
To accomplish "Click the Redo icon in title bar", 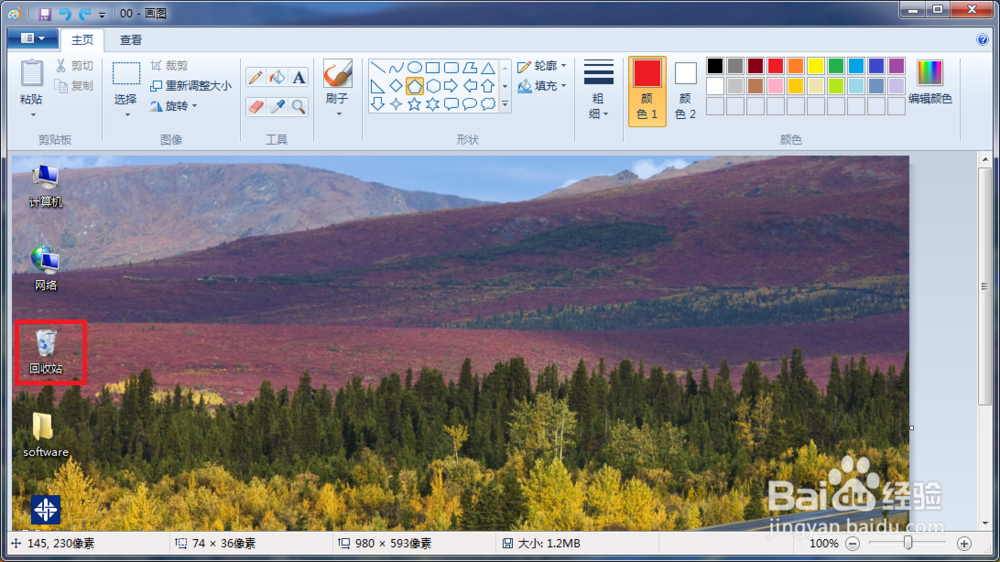I will click(x=84, y=13).
